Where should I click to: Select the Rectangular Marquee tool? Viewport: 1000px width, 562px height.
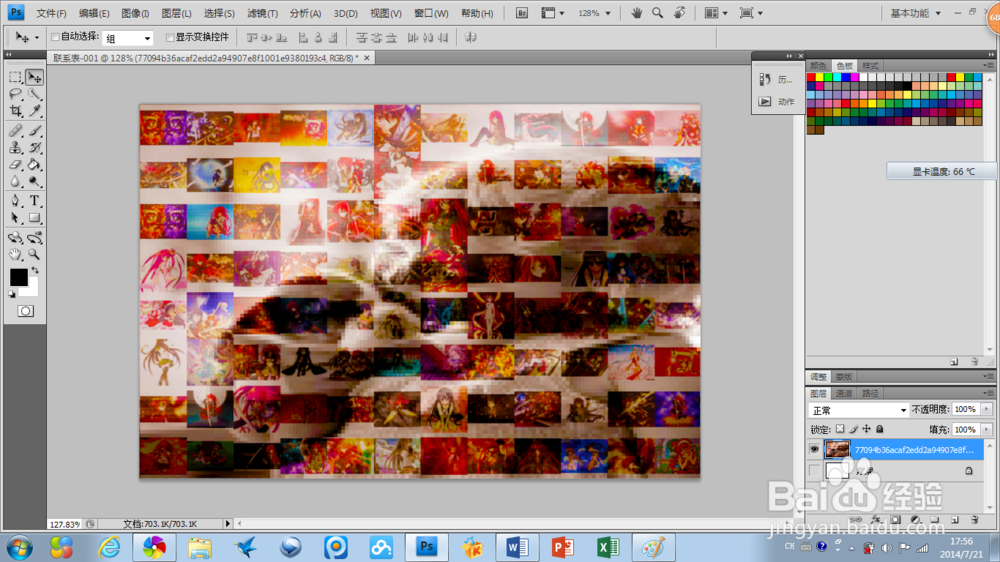[x=15, y=77]
